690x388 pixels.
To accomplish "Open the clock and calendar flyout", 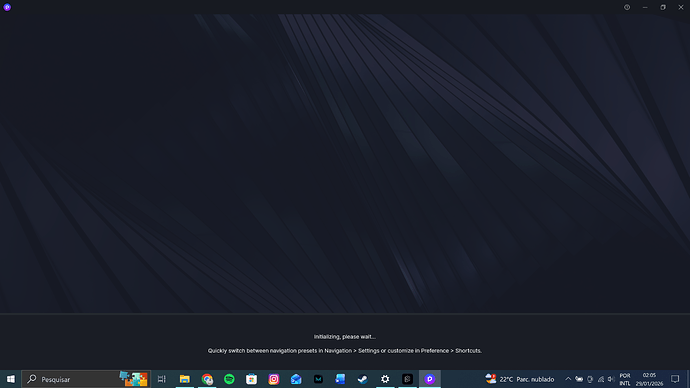I will pyautogui.click(x=649, y=379).
